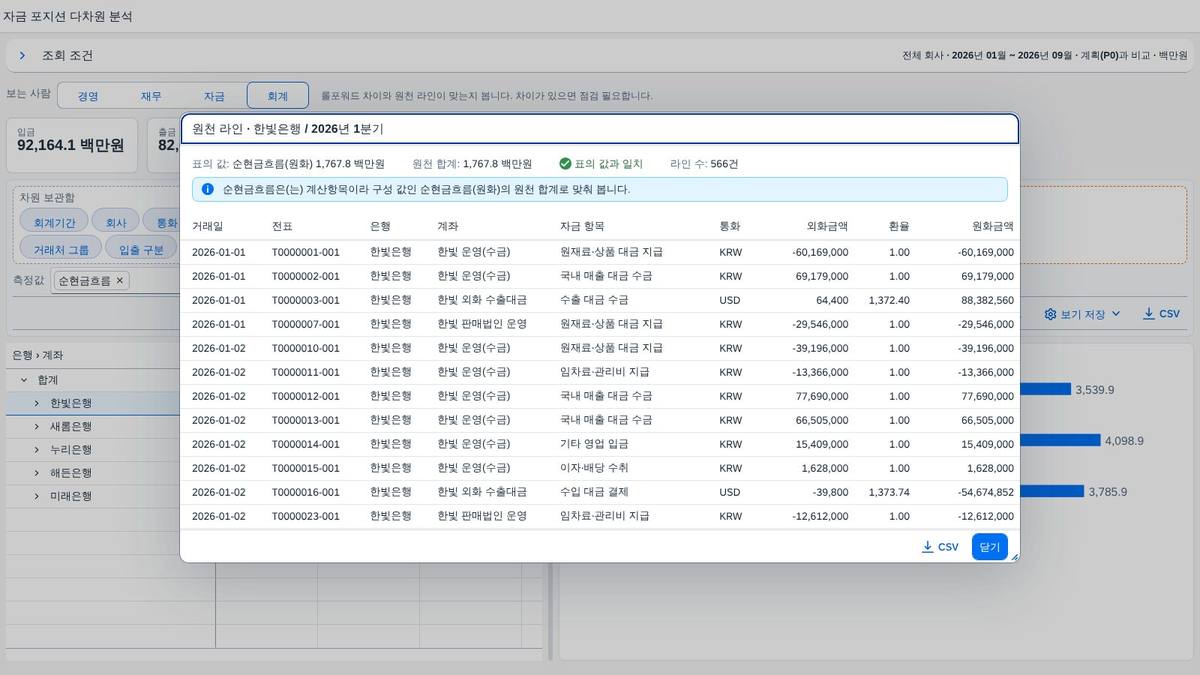Click the 회계기간 dimension chip
The width and height of the screenshot is (1200, 675).
pyautogui.click(x=54, y=223)
